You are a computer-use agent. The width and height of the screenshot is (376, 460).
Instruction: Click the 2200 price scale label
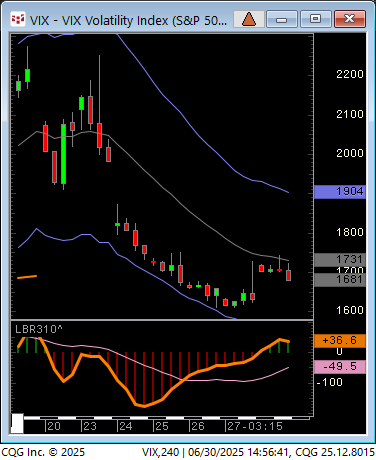(x=349, y=74)
